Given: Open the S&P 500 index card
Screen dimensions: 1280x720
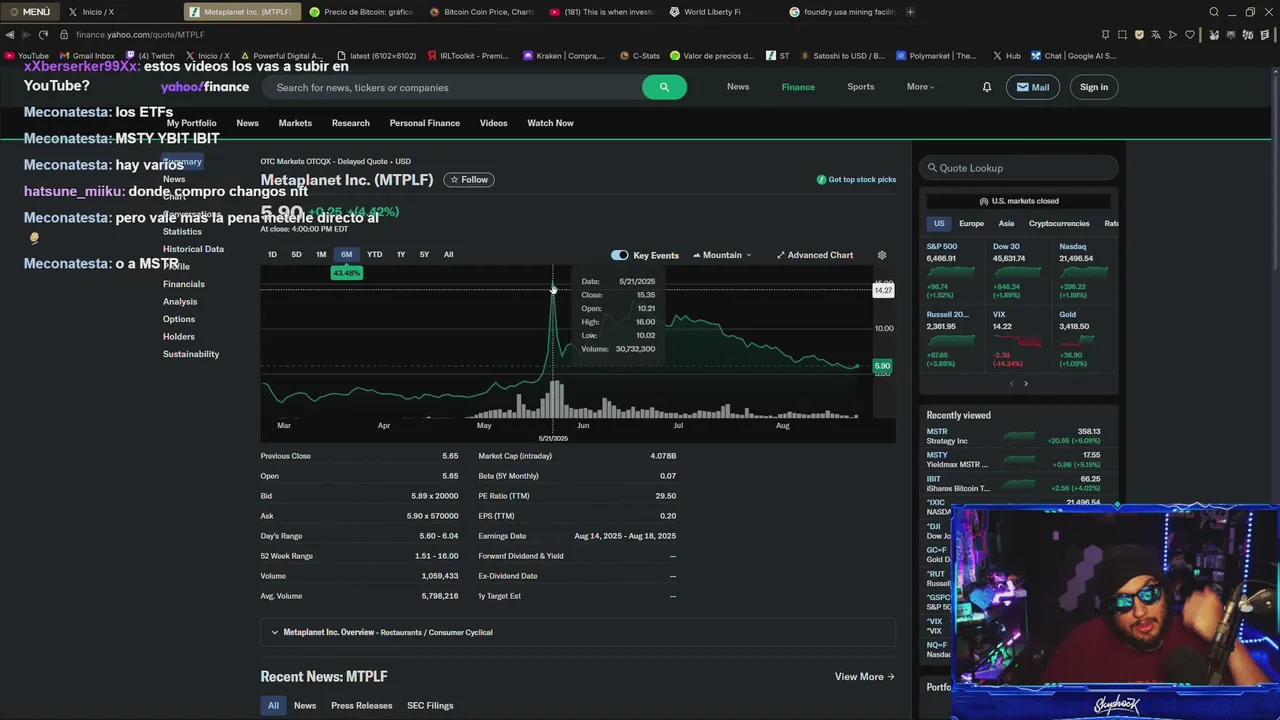Looking at the screenshot, I should (x=951, y=271).
